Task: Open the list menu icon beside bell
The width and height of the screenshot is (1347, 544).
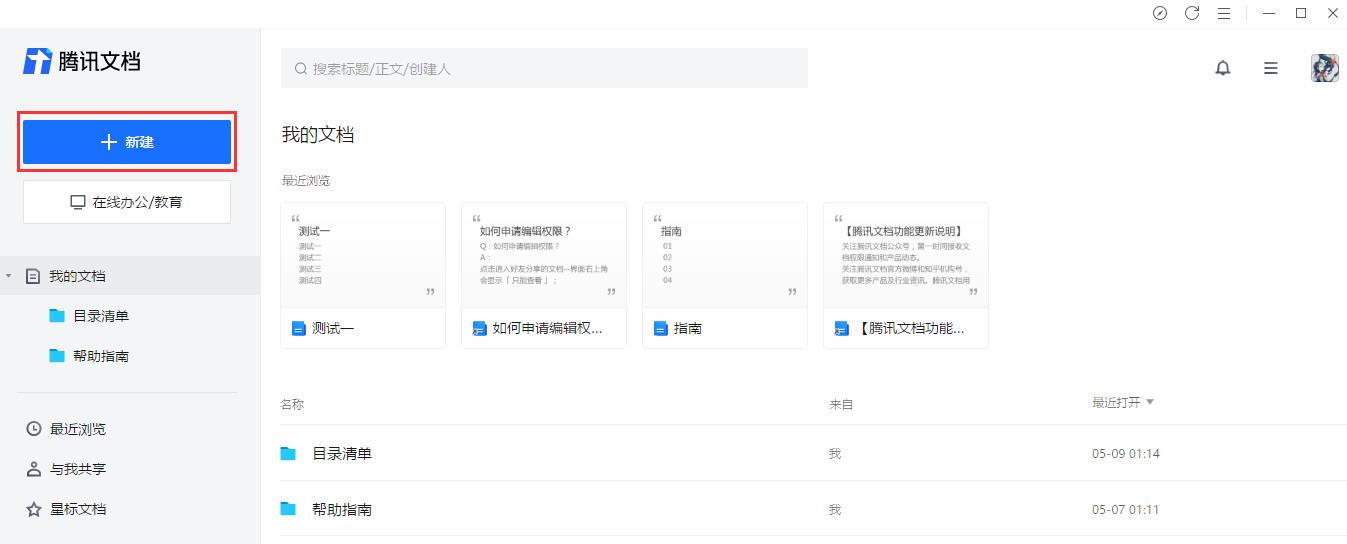Action: pyautogui.click(x=1271, y=68)
